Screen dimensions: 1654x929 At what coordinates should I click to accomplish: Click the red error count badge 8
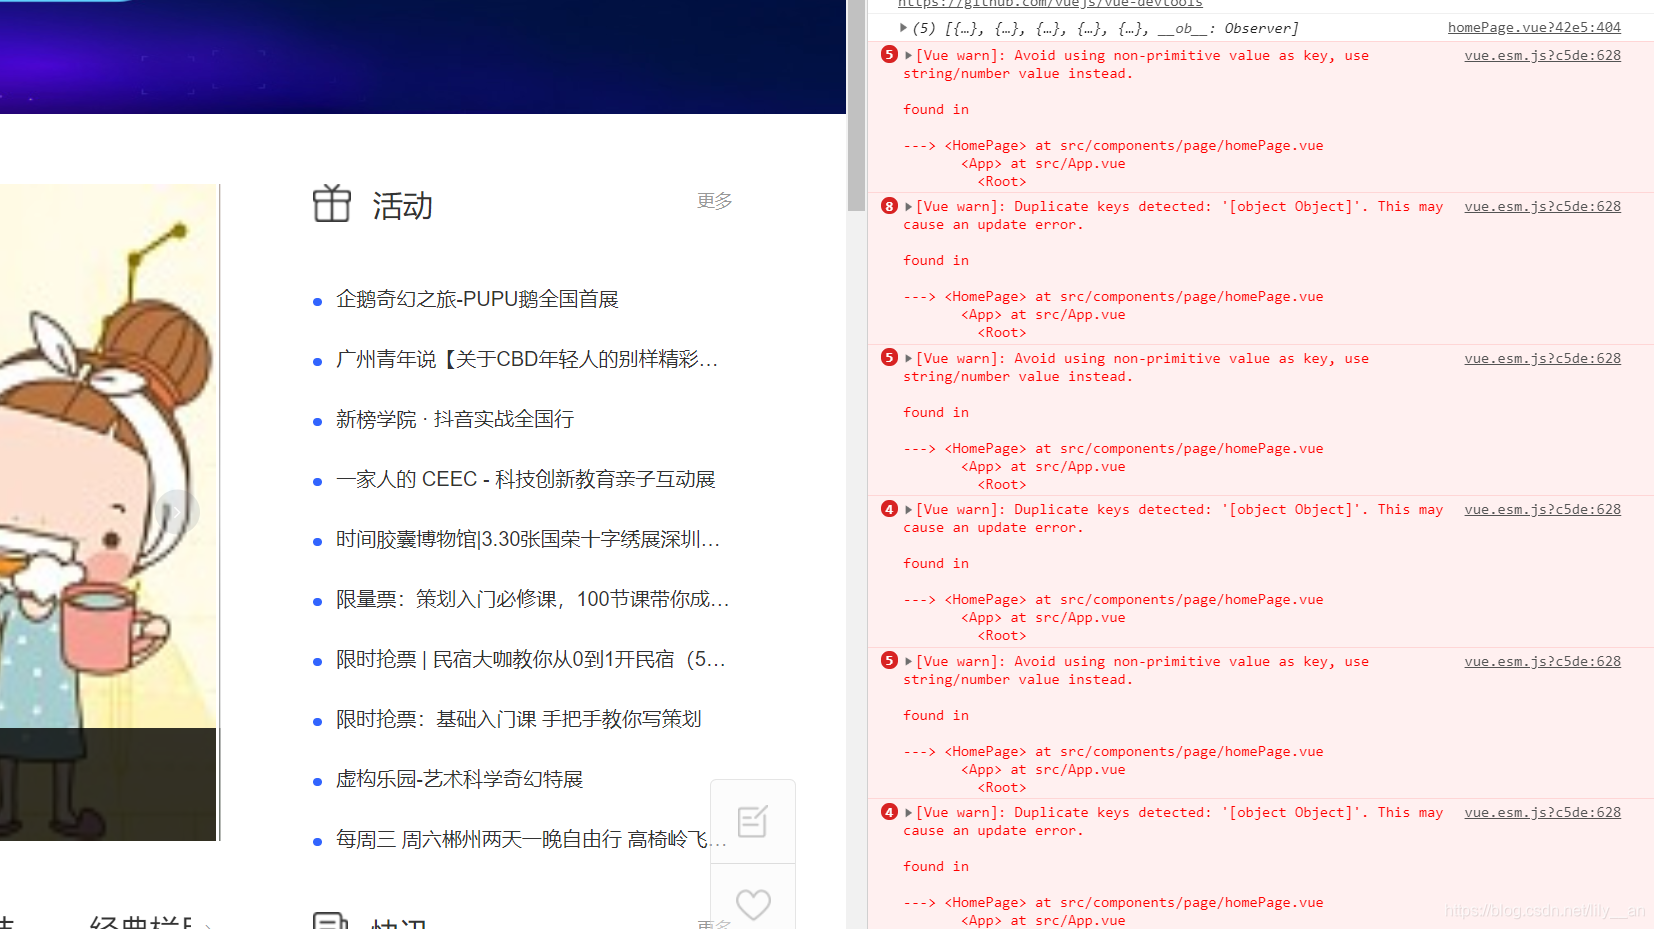click(x=889, y=206)
